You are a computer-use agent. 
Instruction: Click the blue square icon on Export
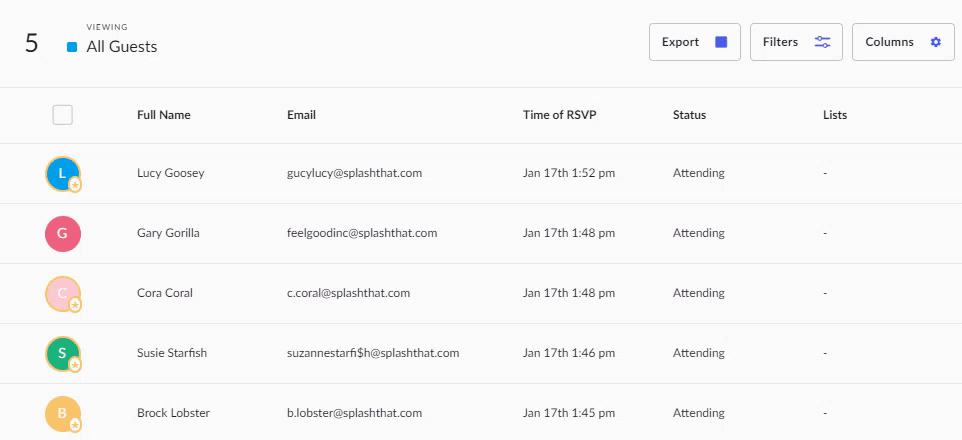(x=721, y=42)
